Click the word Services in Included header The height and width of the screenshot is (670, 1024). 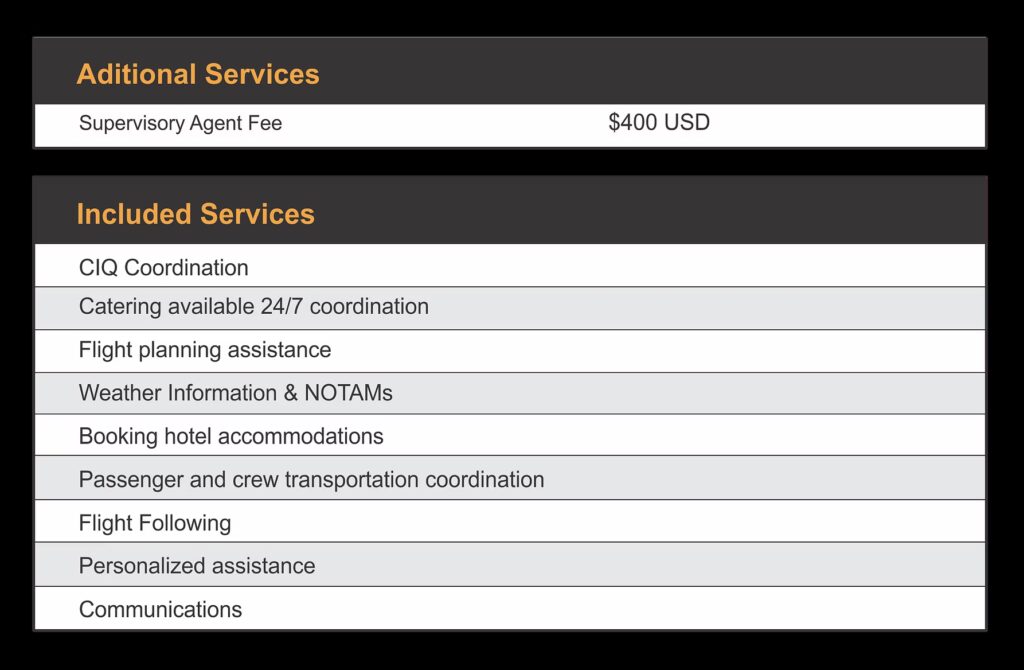point(257,214)
